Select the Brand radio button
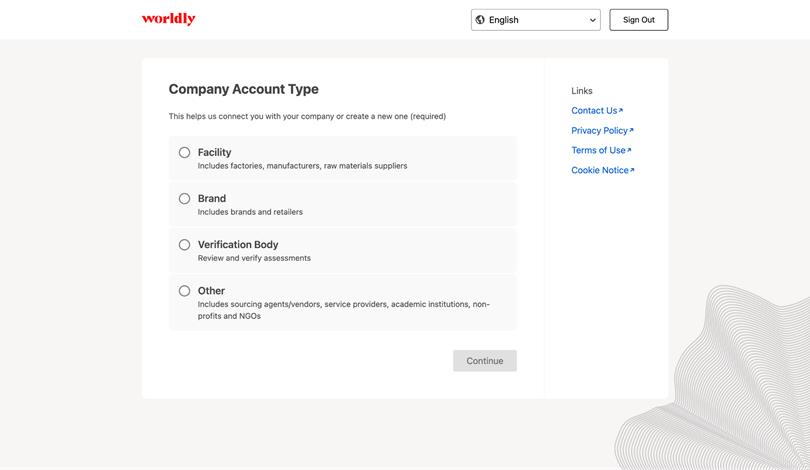Screen dimensions: 810x470 184,198
